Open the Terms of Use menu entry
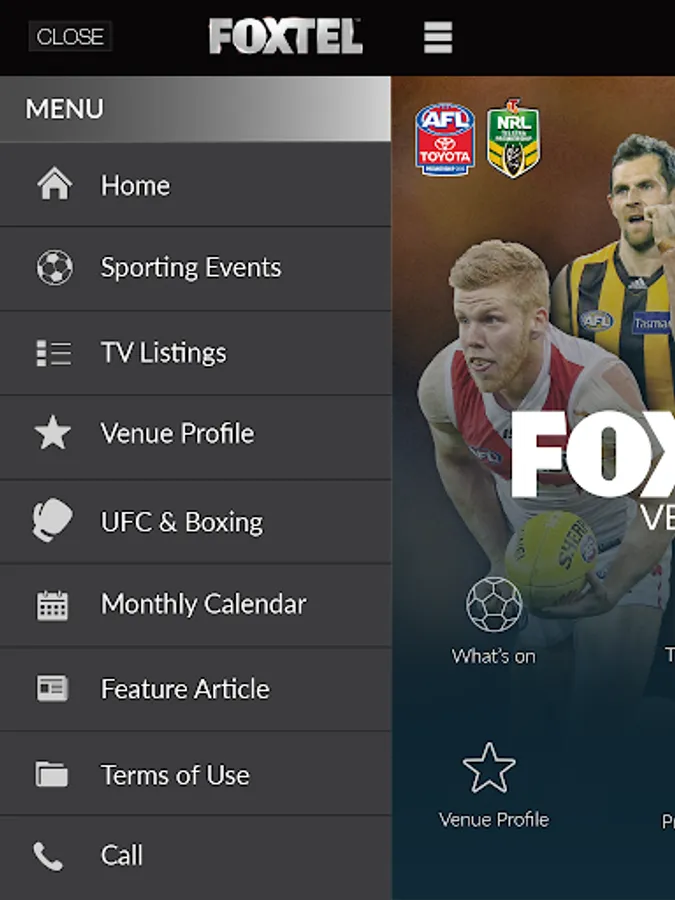675x900 pixels. click(x=195, y=773)
